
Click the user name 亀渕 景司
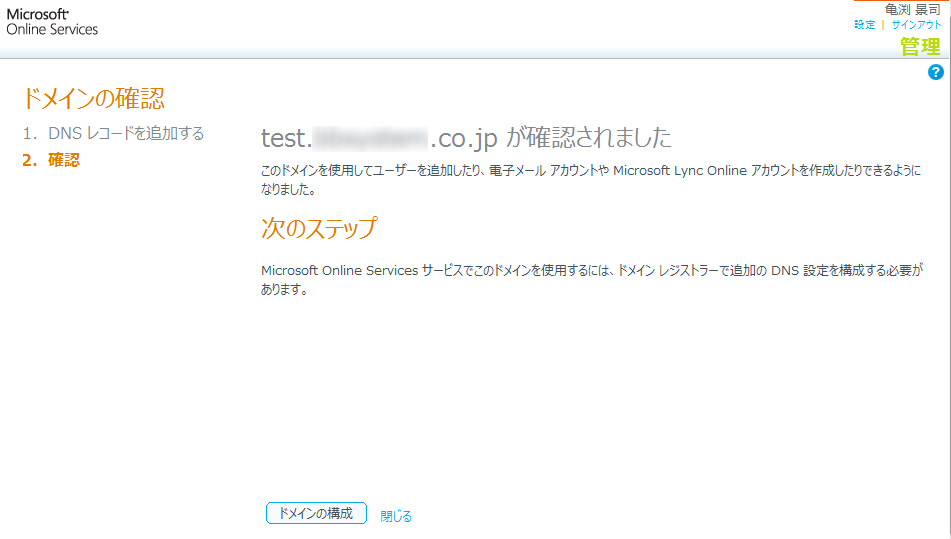click(912, 9)
